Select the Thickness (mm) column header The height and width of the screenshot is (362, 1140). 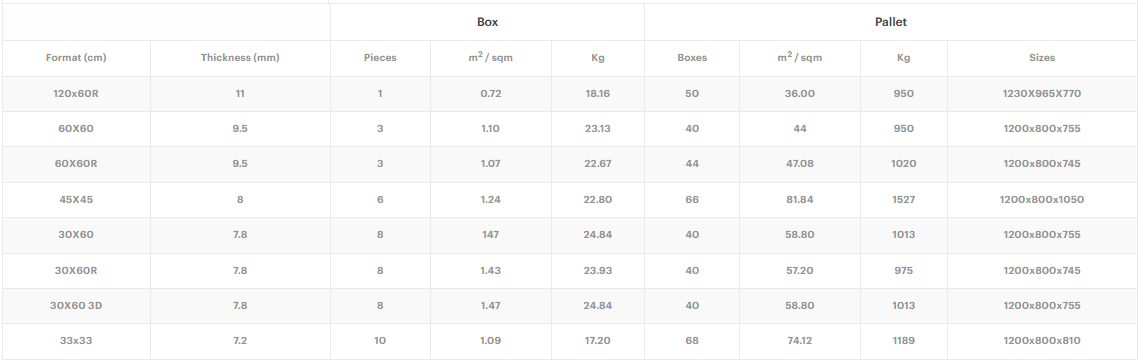click(x=240, y=58)
